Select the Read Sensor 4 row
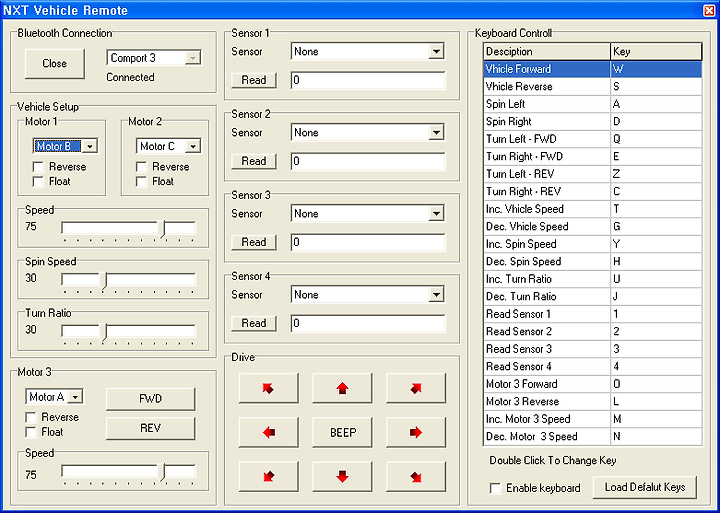The image size is (720, 513). tap(593, 366)
